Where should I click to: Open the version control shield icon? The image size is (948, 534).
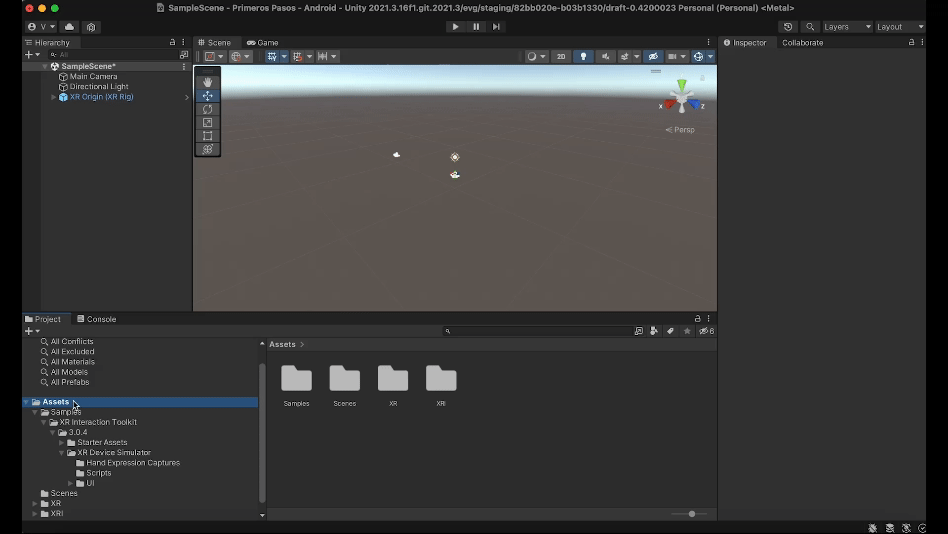[x=91, y=27]
